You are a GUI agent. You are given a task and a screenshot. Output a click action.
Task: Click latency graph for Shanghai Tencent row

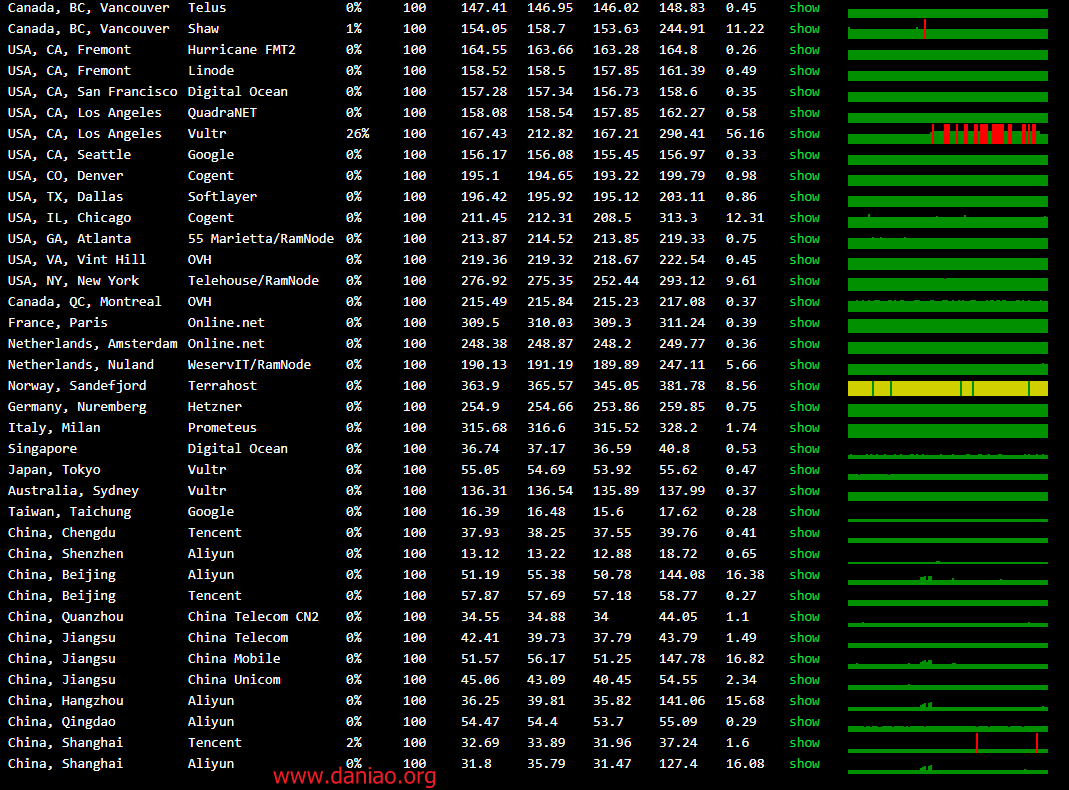point(947,745)
